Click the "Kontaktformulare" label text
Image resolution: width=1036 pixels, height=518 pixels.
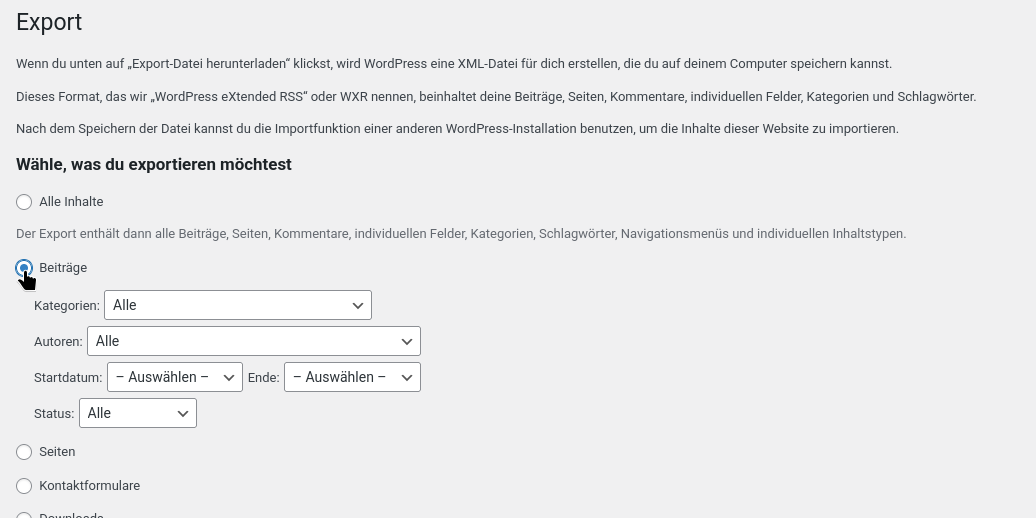click(x=89, y=486)
